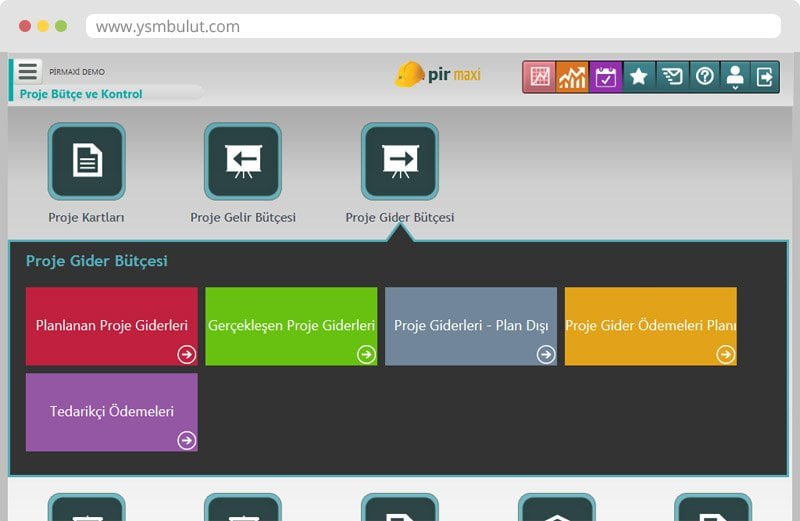The height and width of the screenshot is (521, 800).
Task: Open the Planlanan Proje Giderleri tile
Action: [112, 326]
